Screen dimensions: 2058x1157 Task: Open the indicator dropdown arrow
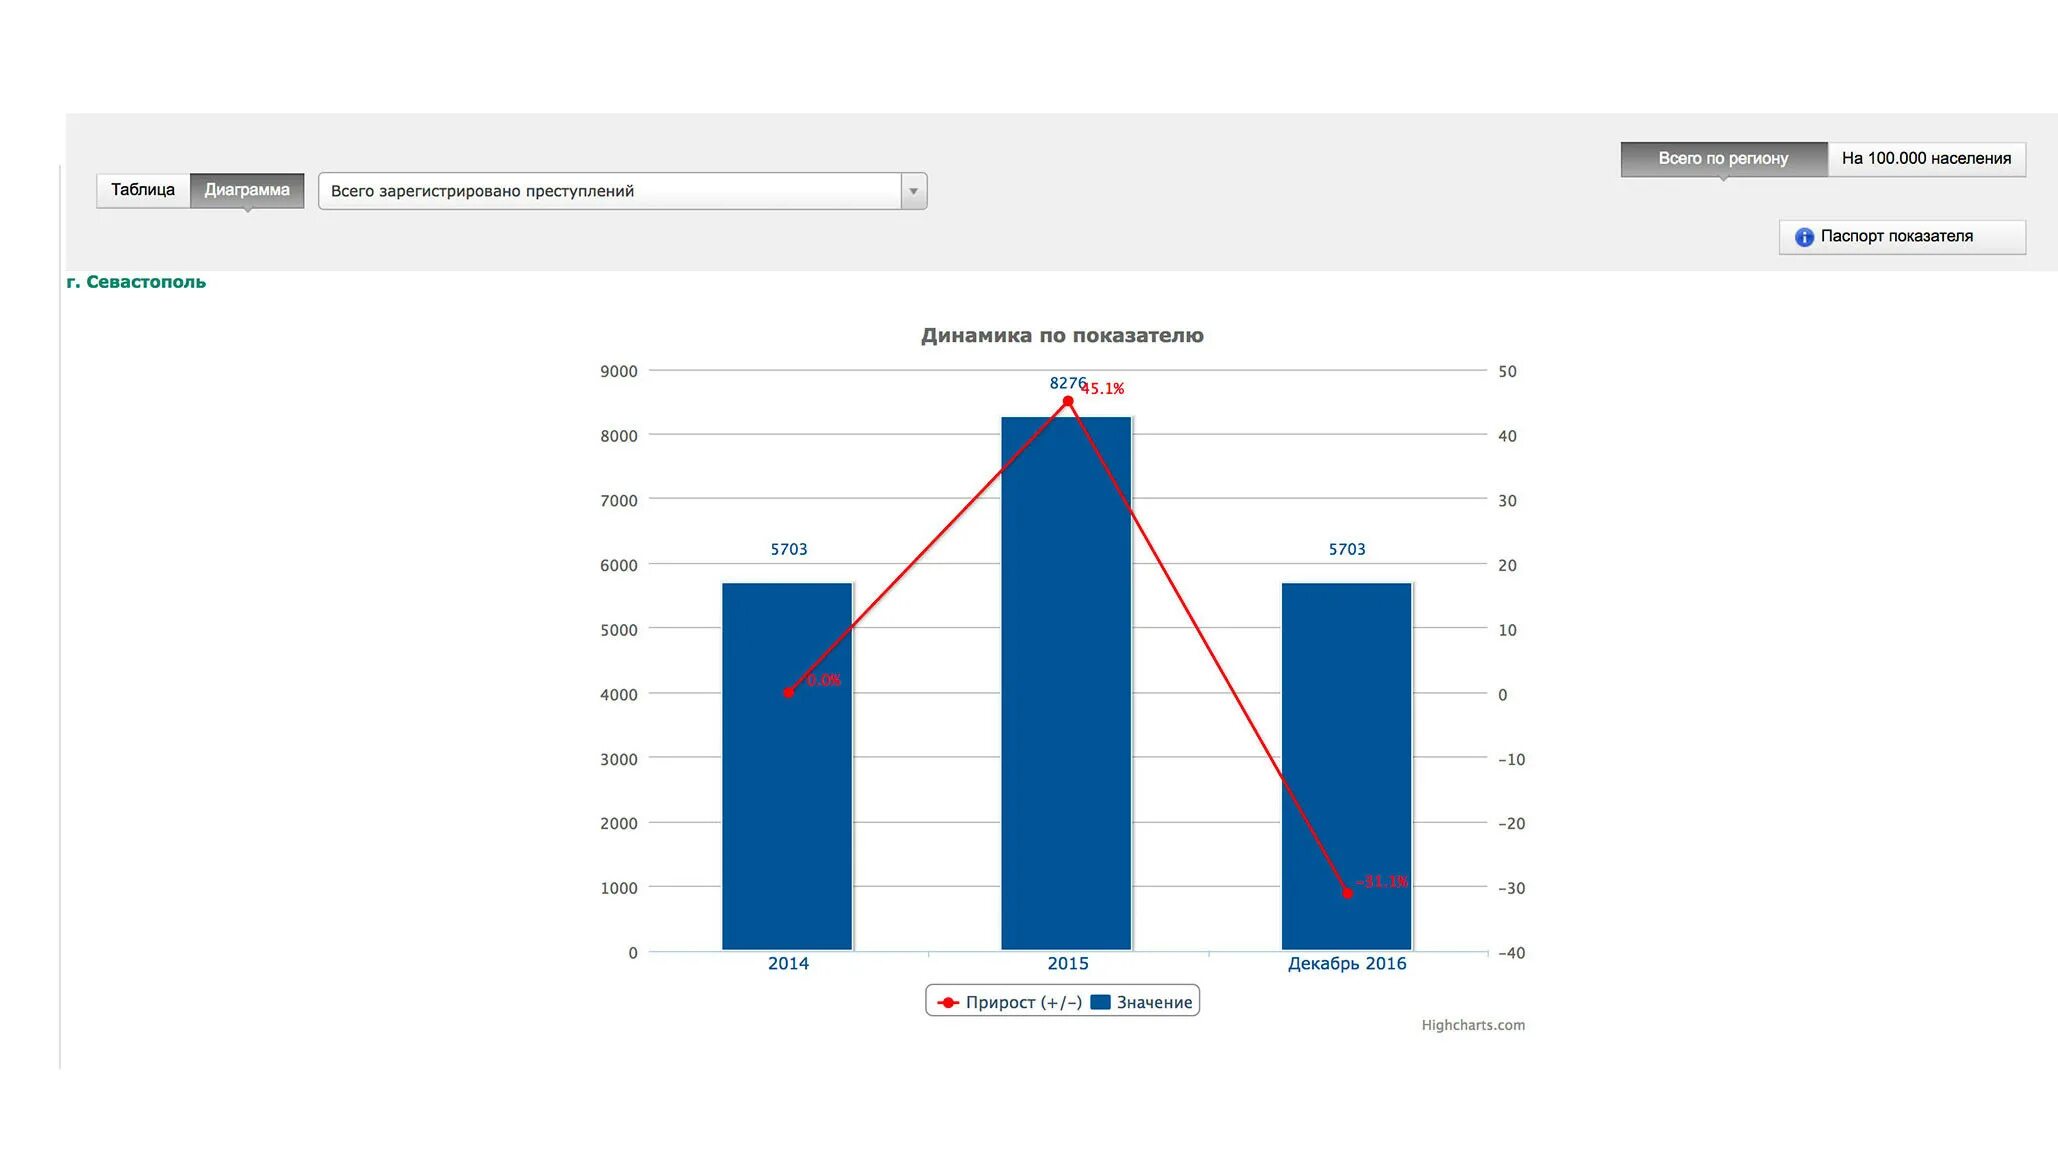coord(913,191)
